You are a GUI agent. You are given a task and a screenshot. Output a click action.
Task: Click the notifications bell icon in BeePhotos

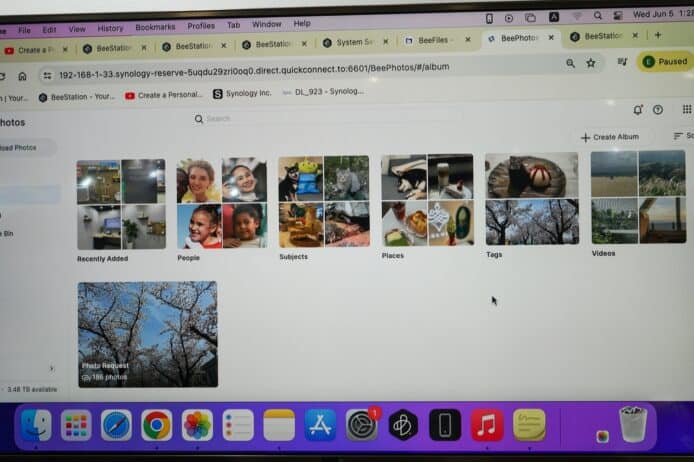(x=638, y=110)
